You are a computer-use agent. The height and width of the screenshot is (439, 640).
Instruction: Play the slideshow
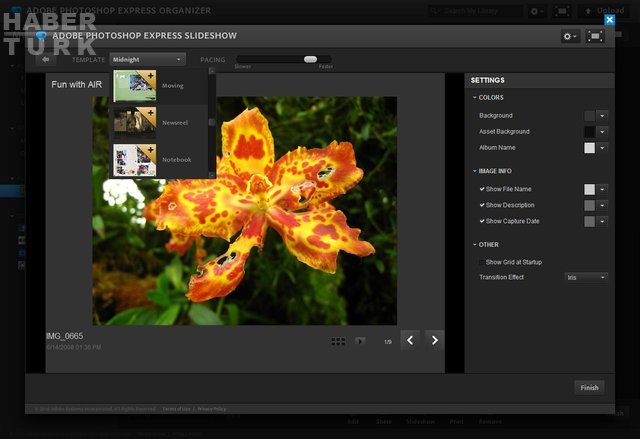(360, 341)
